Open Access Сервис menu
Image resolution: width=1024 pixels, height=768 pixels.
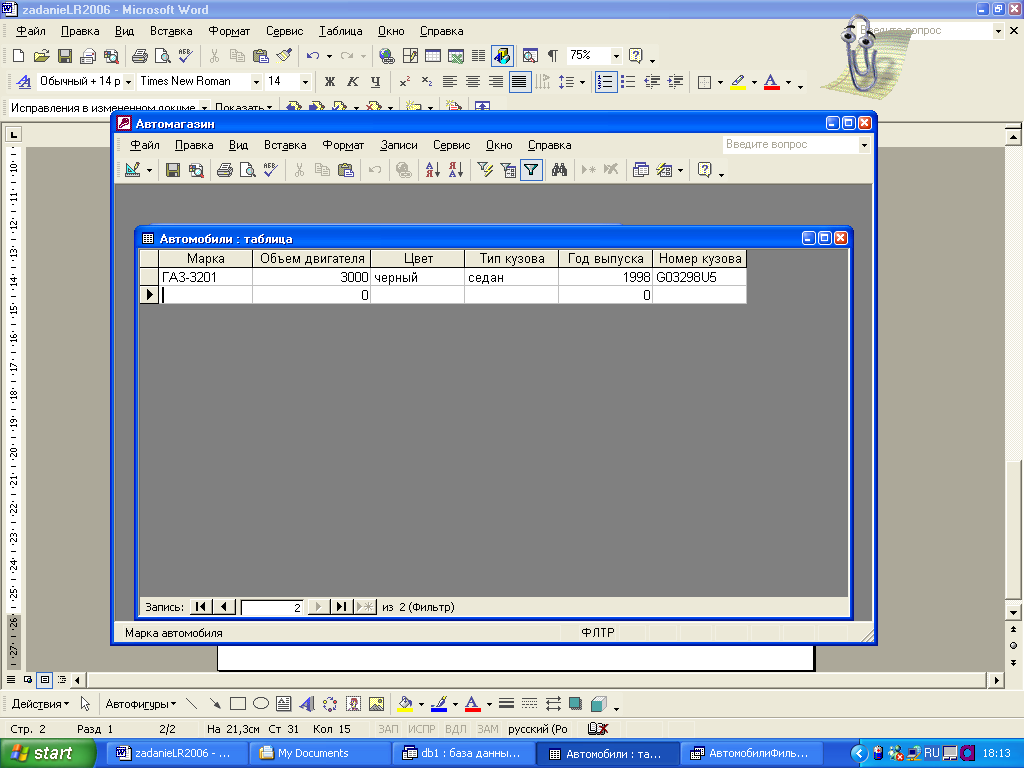451,145
